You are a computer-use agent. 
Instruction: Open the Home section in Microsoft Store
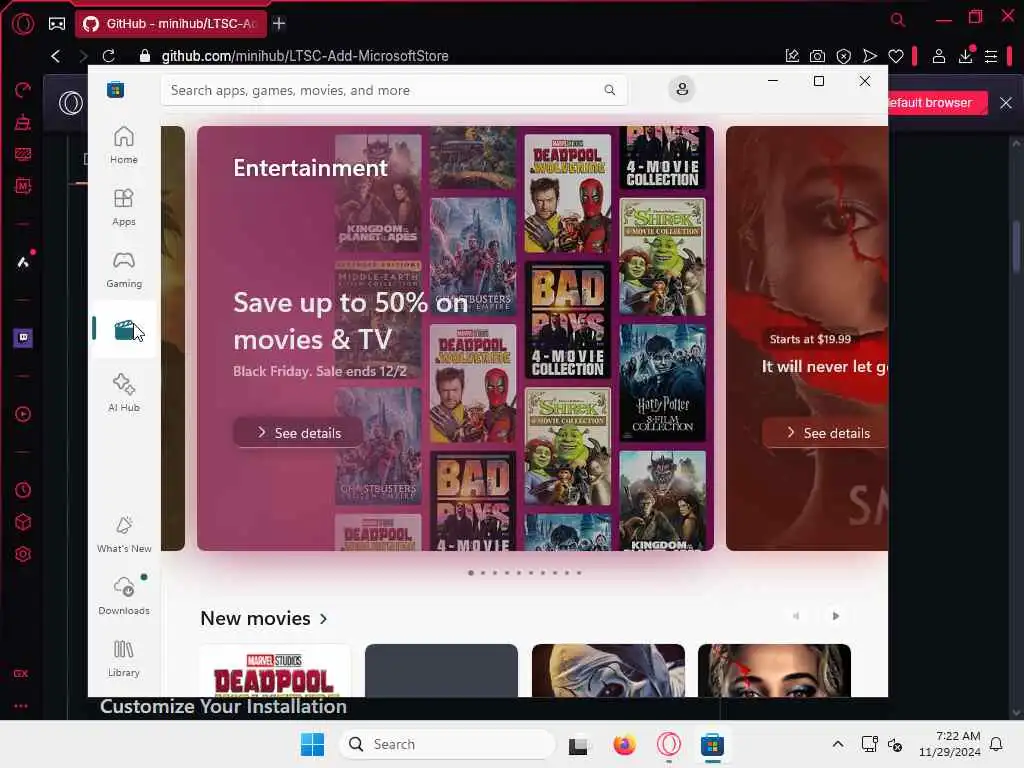[x=123, y=145]
